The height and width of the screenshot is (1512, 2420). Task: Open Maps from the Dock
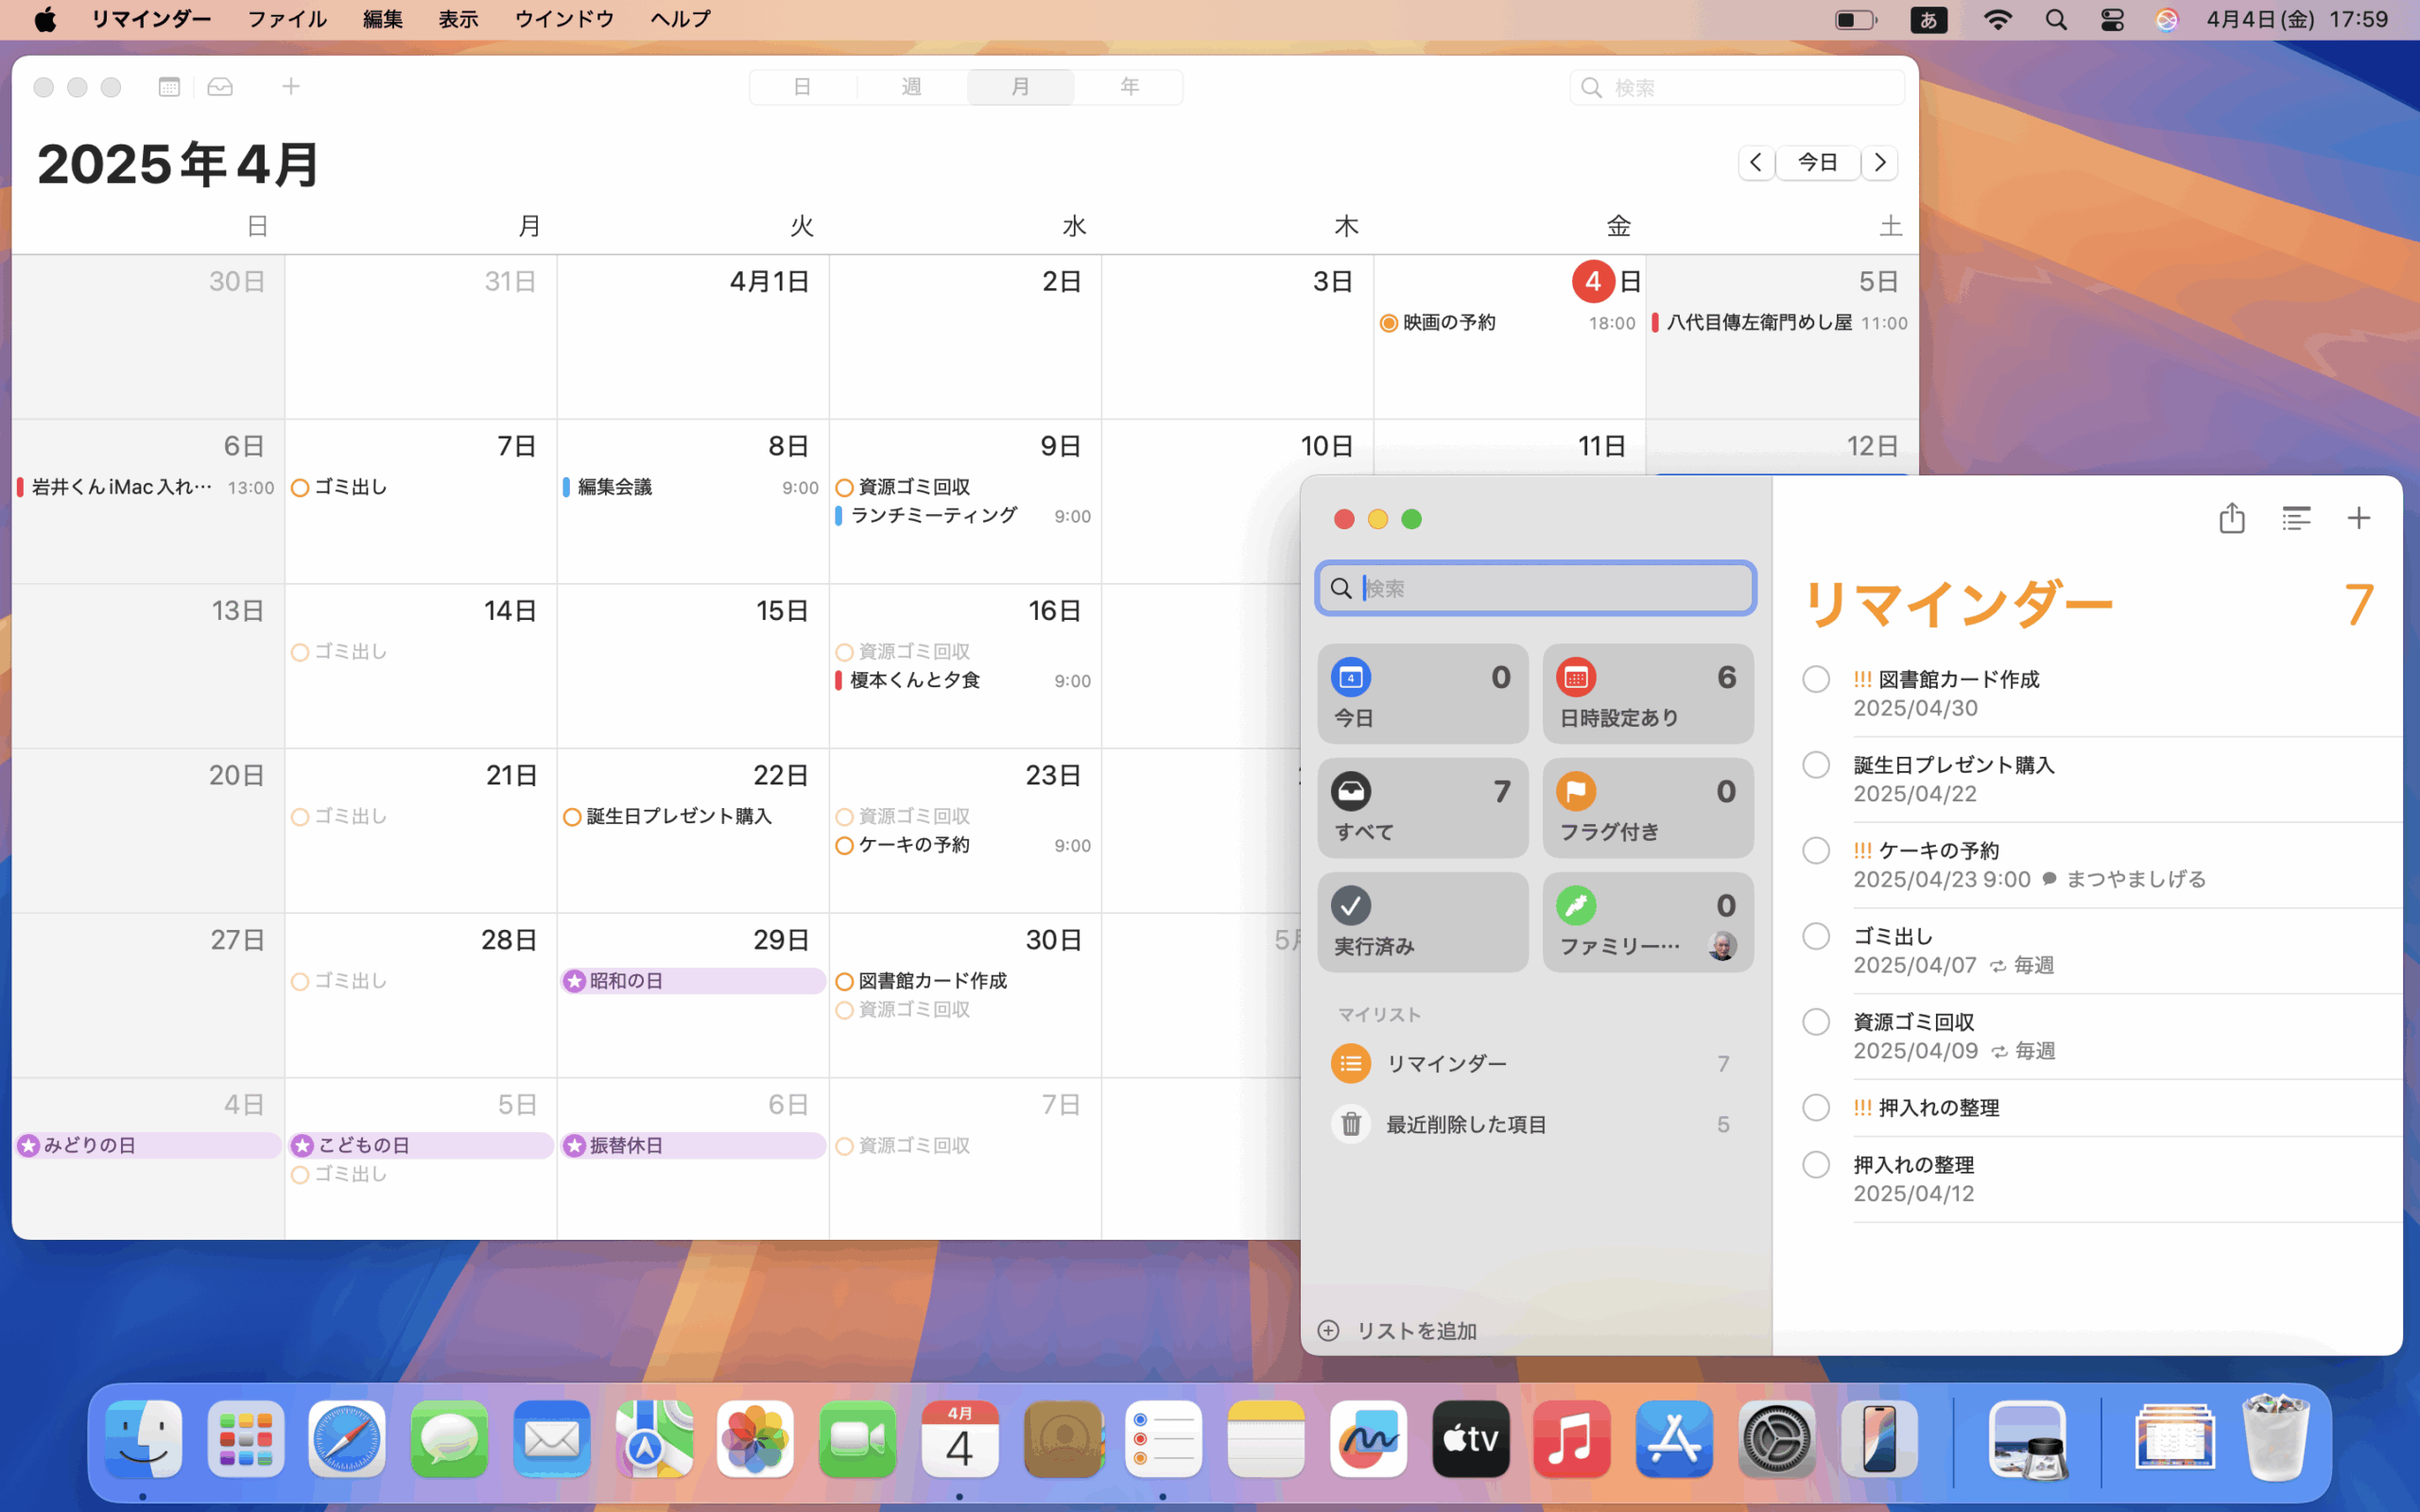[x=654, y=1440]
